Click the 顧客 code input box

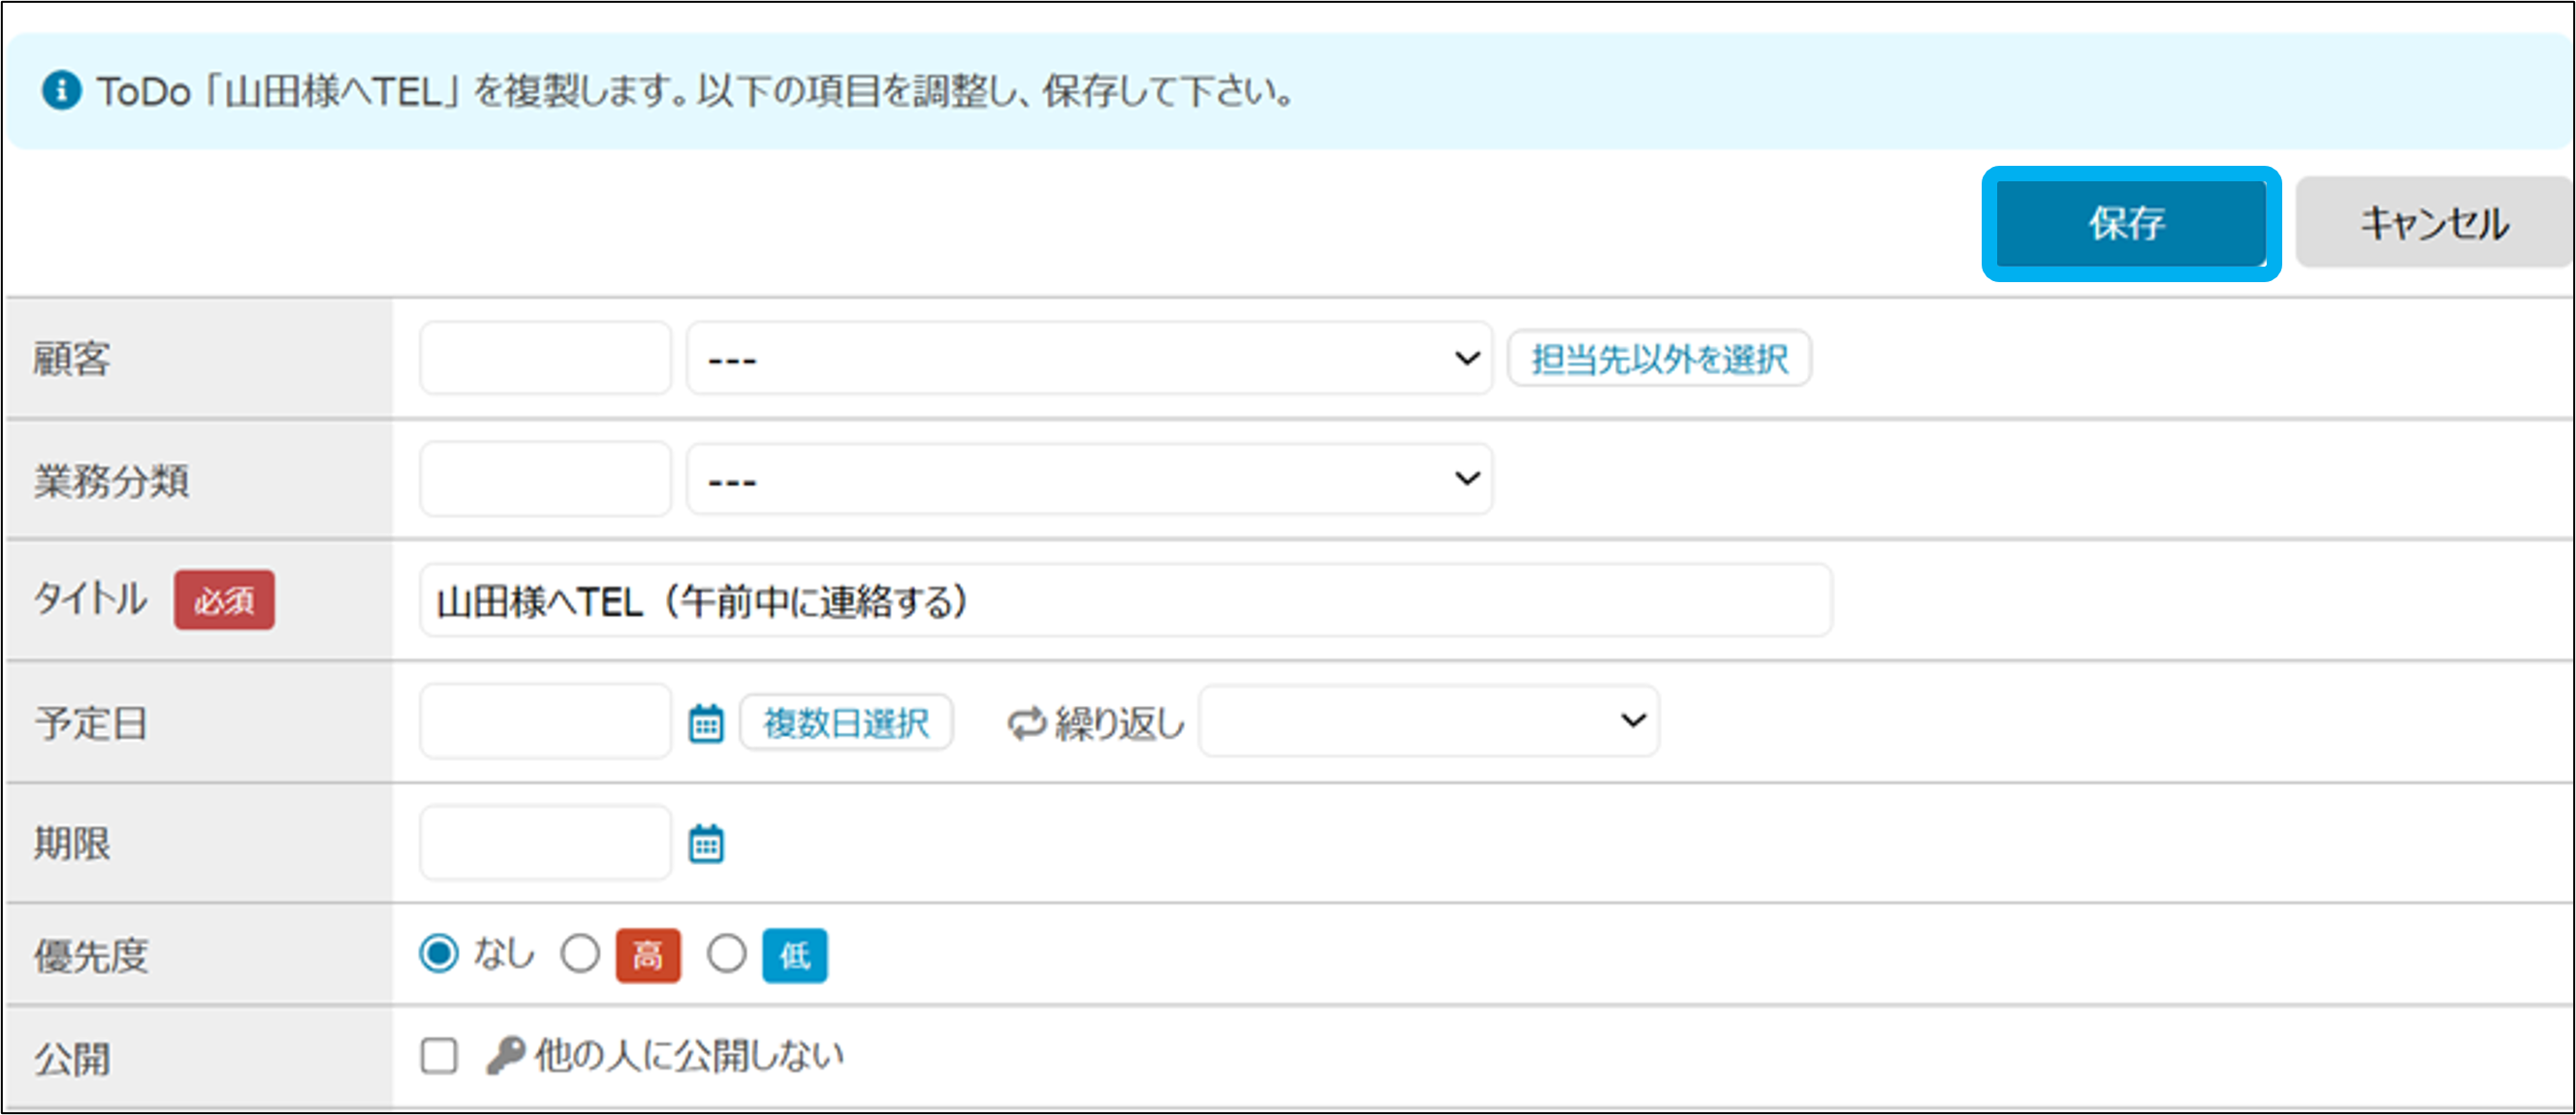(545, 358)
